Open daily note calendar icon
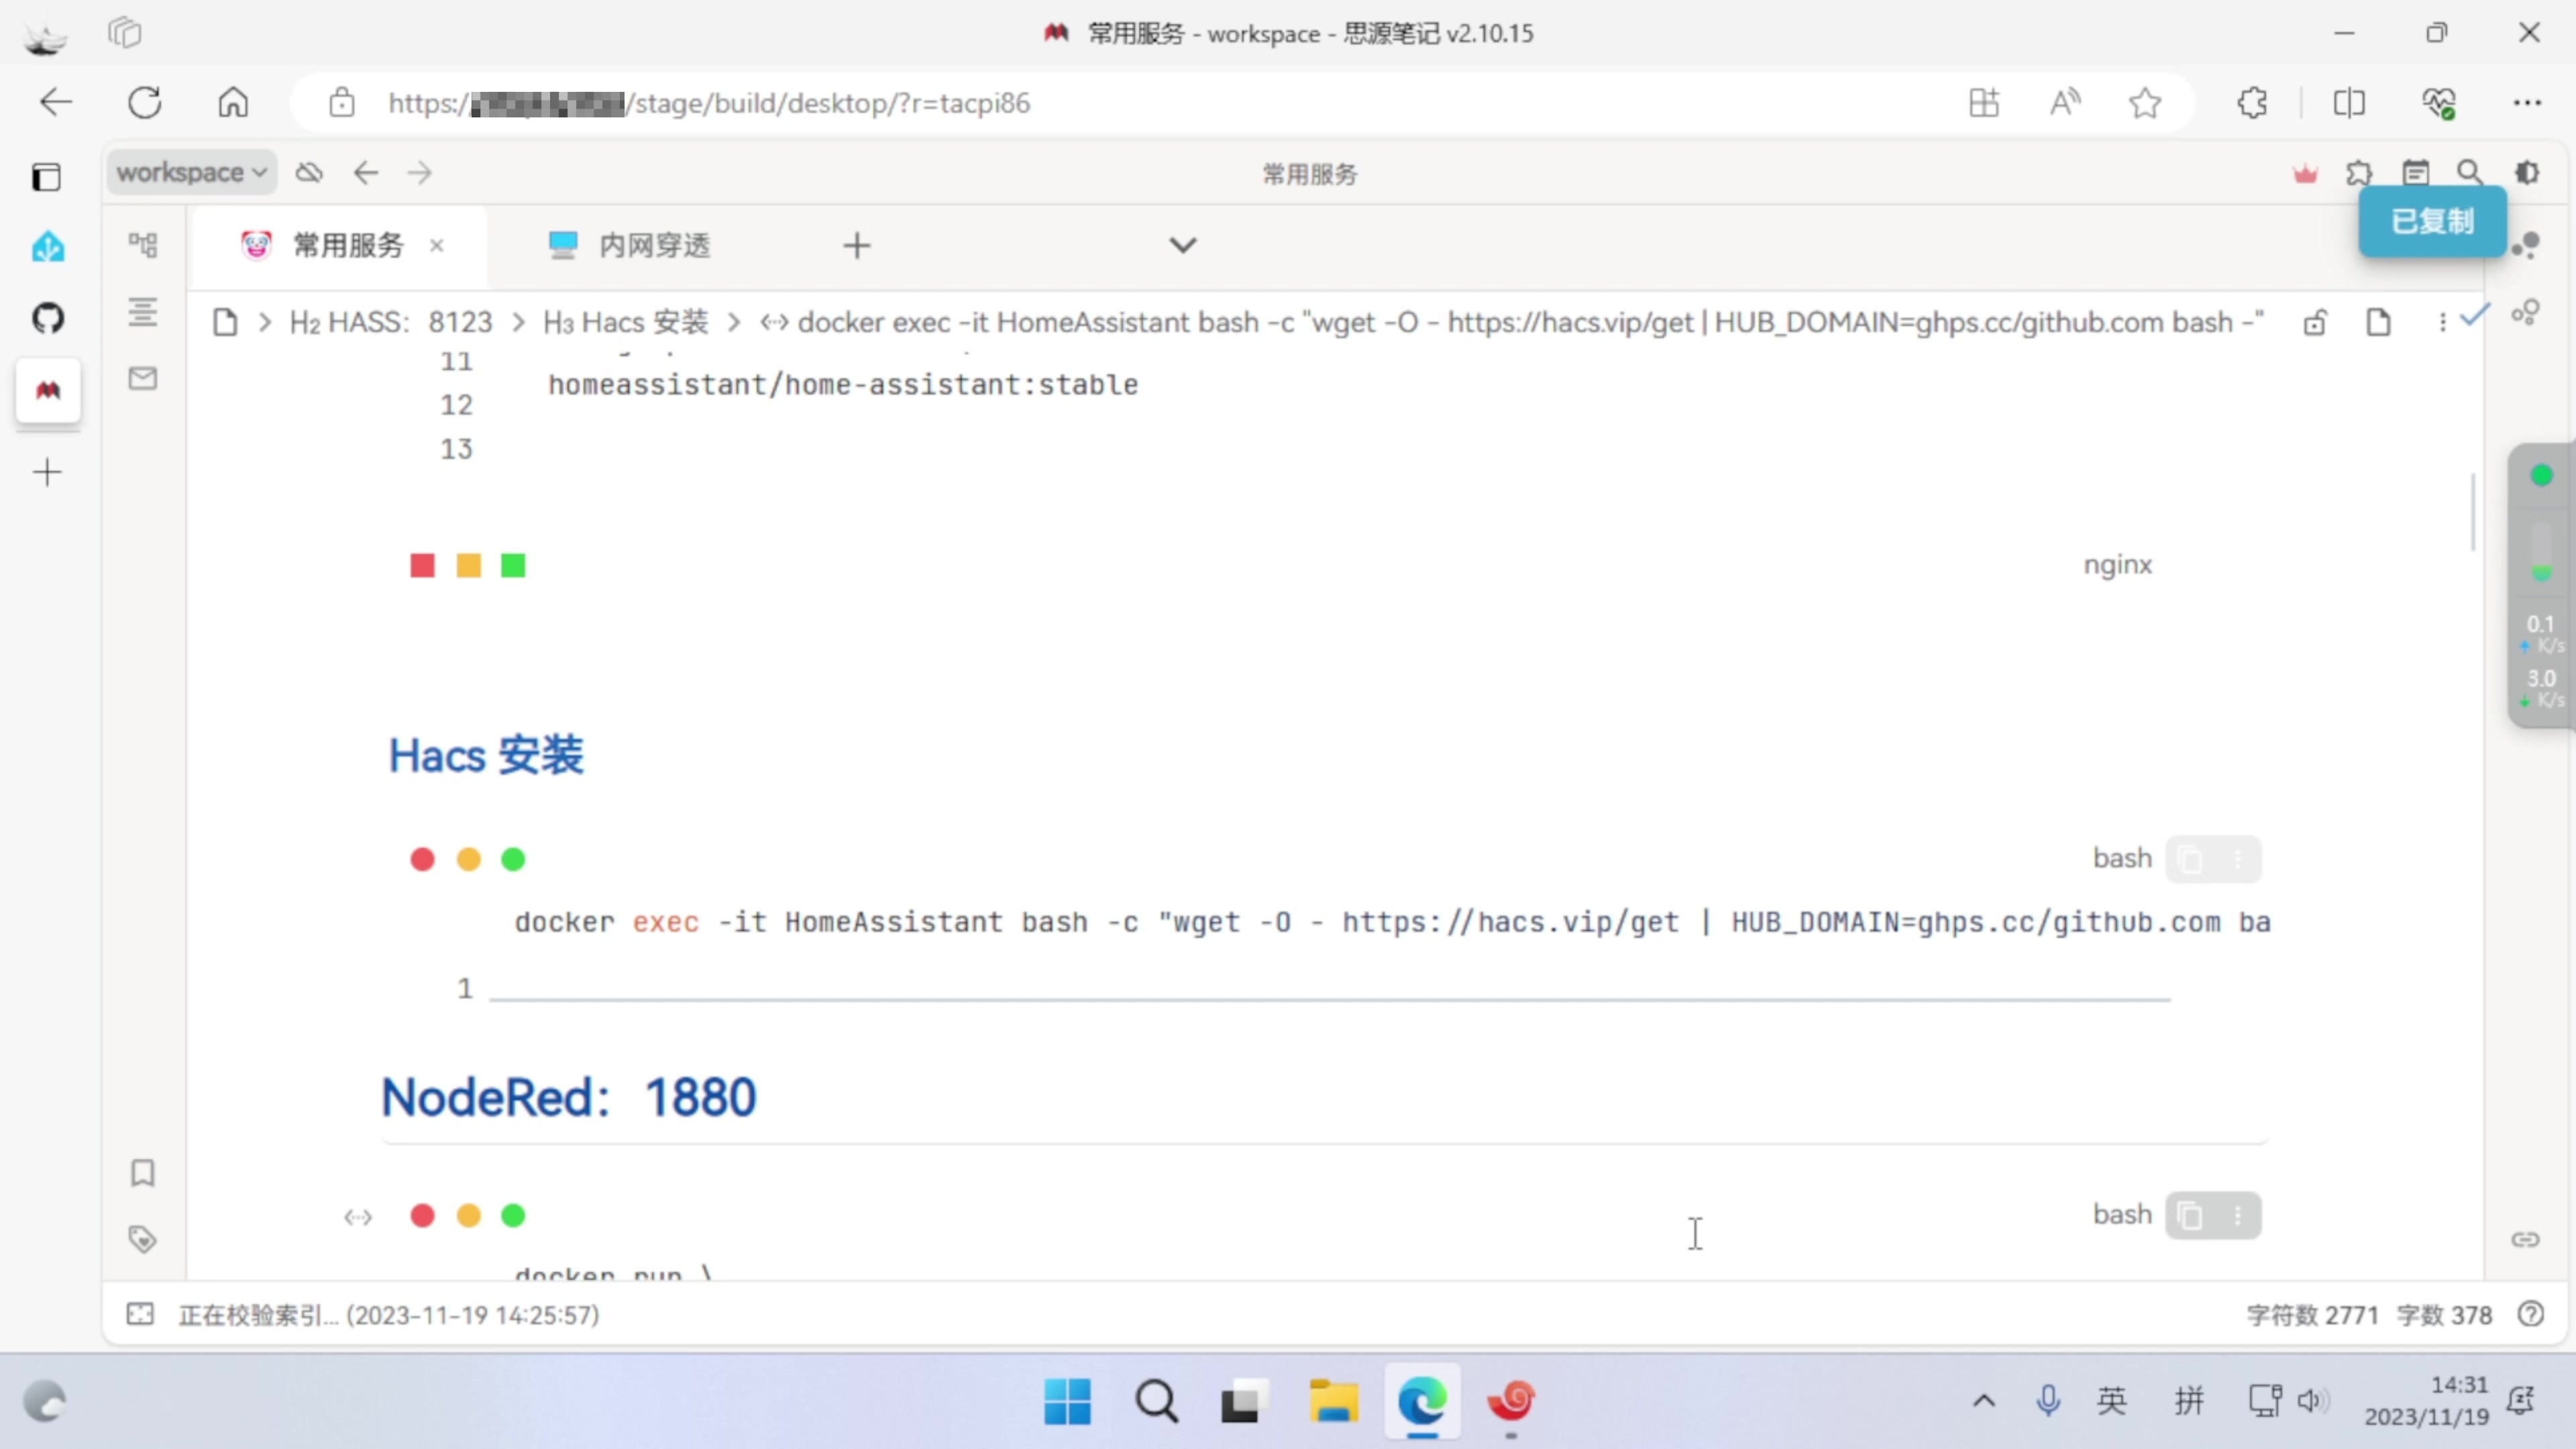 (x=2415, y=173)
